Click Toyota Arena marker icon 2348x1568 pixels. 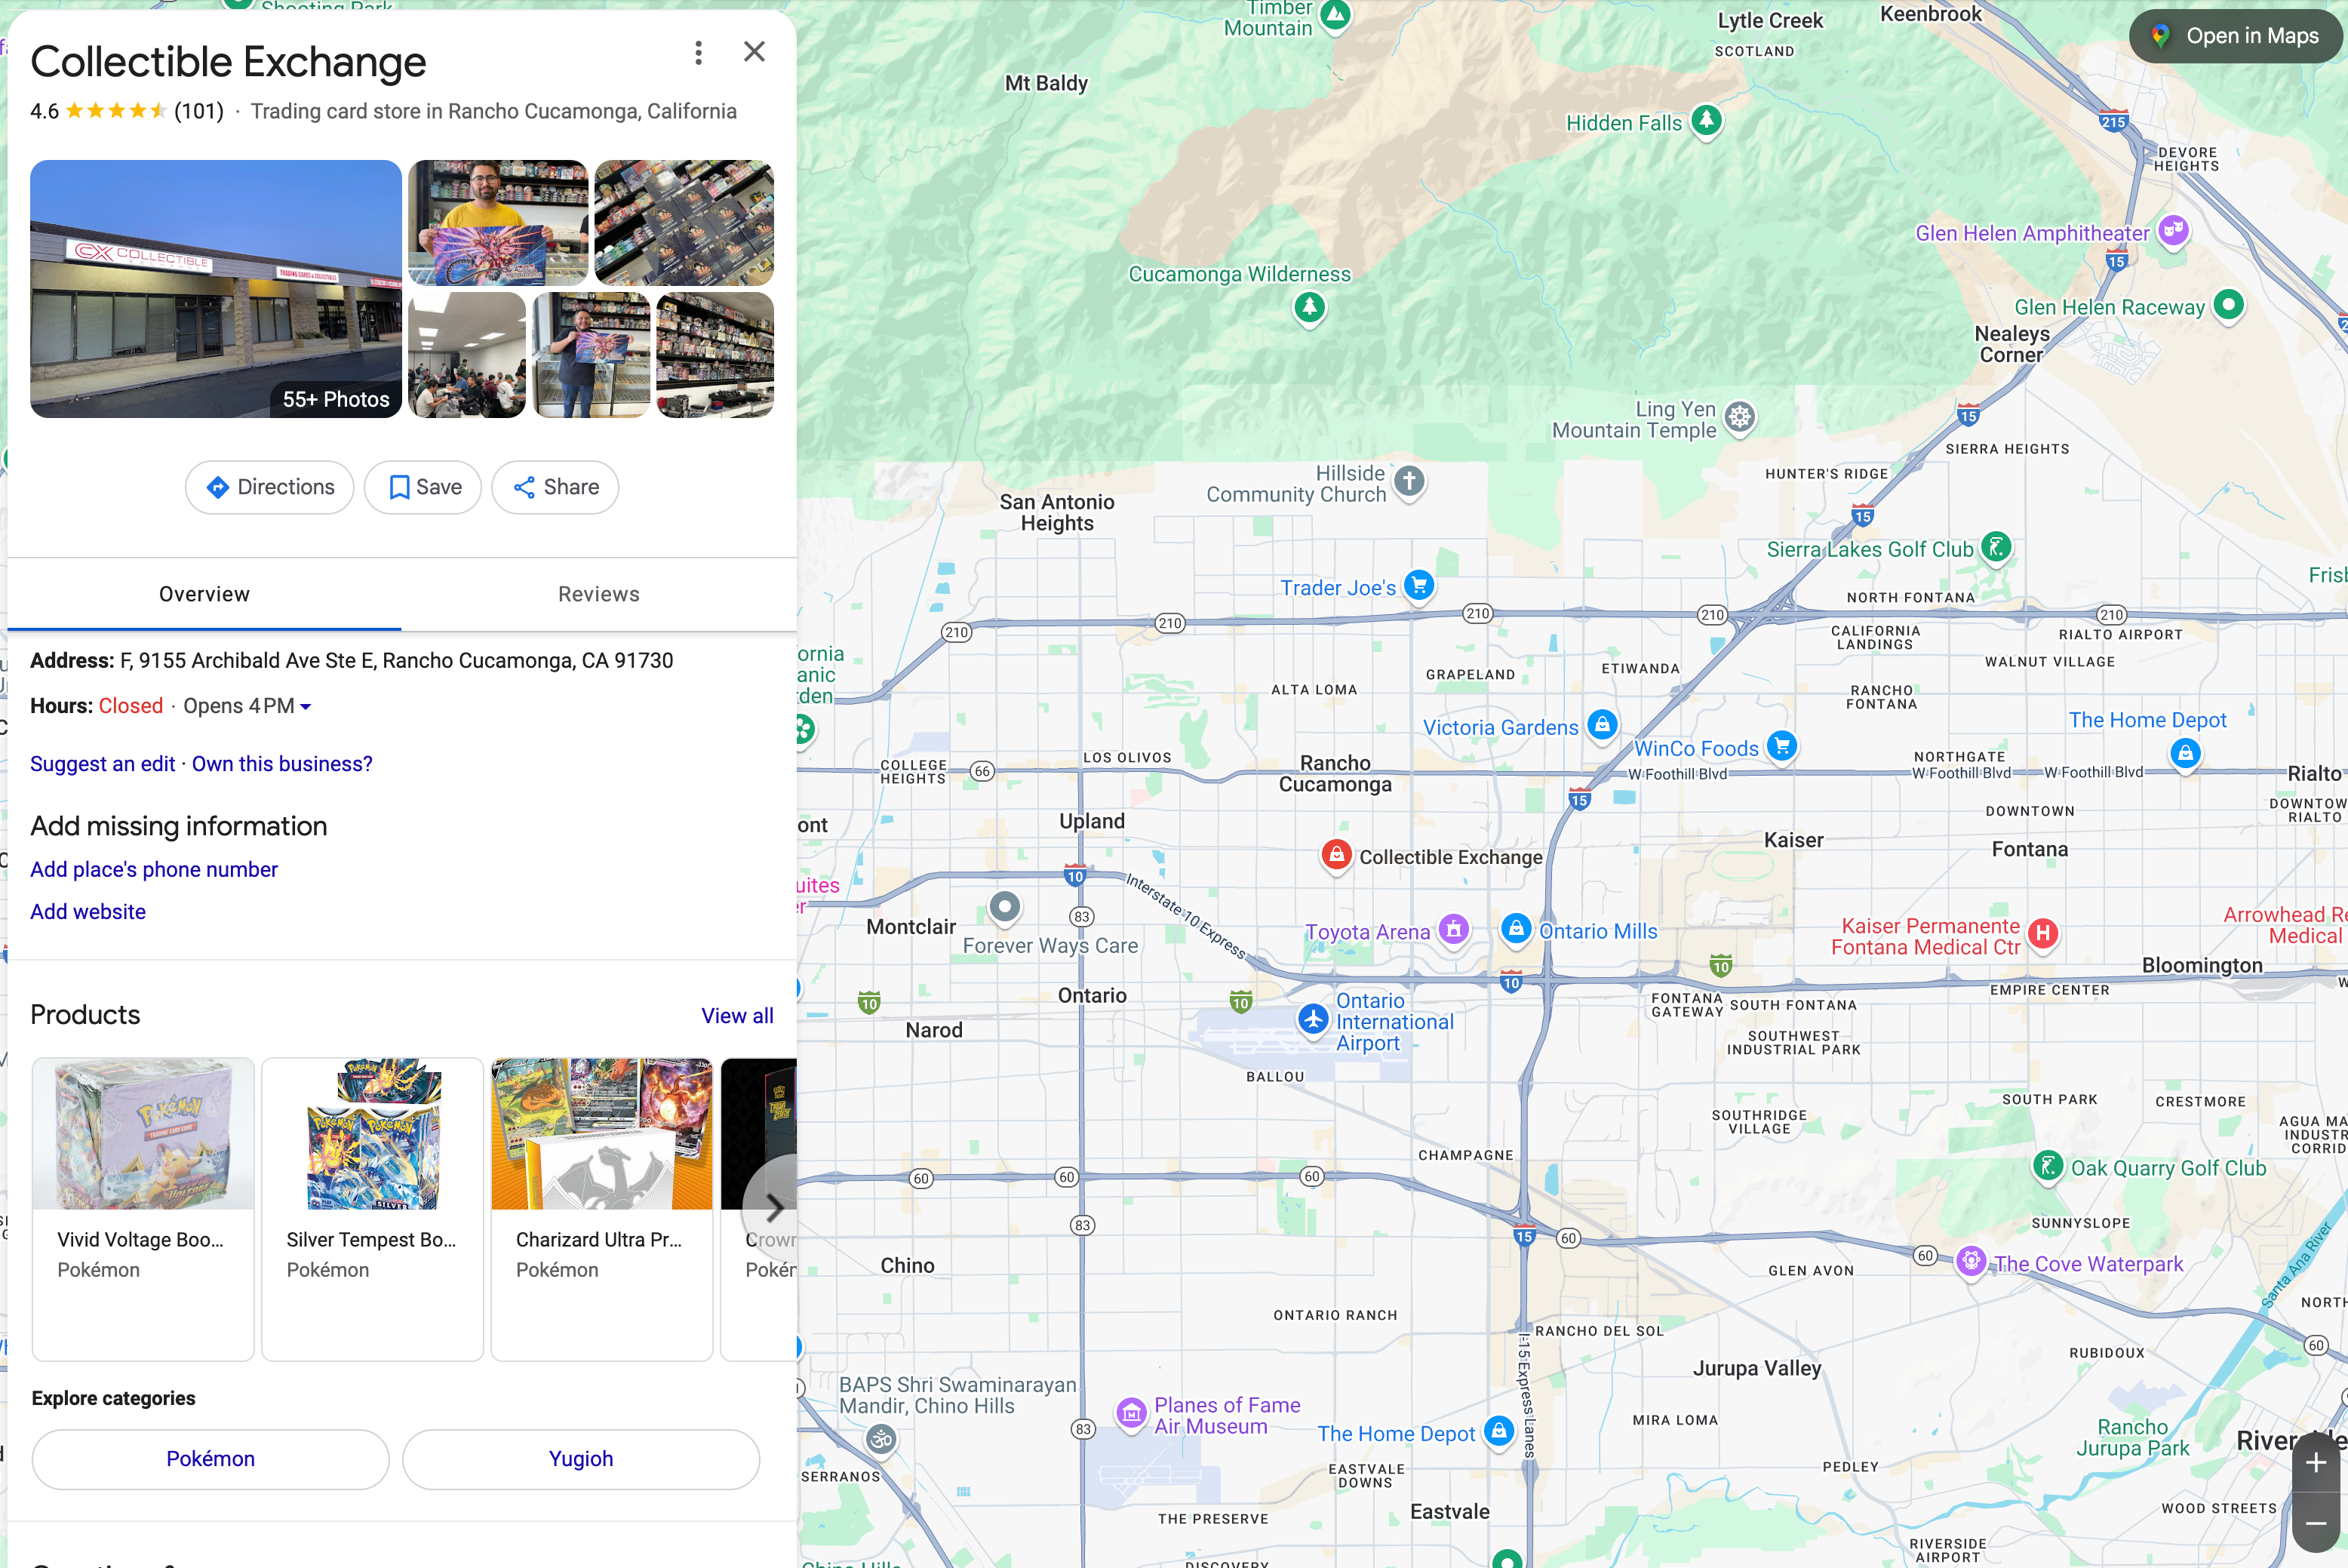1454,930
